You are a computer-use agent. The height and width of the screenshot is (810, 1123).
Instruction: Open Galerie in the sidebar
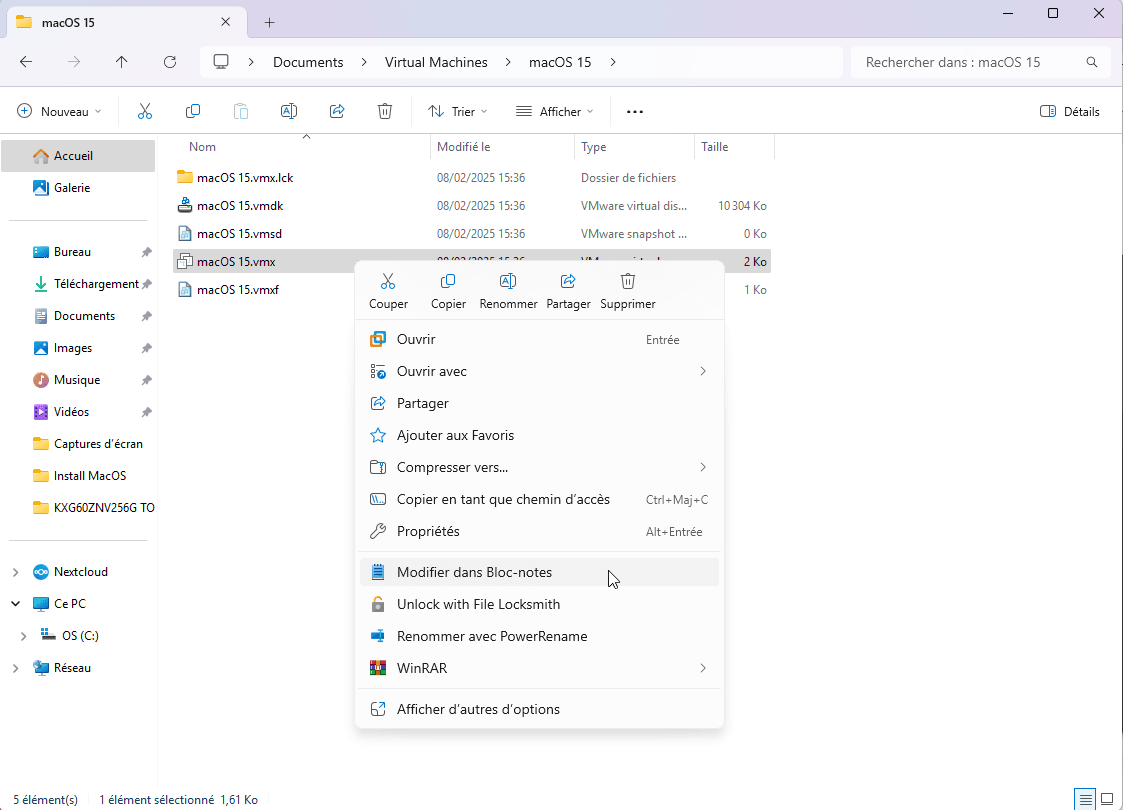click(72, 188)
